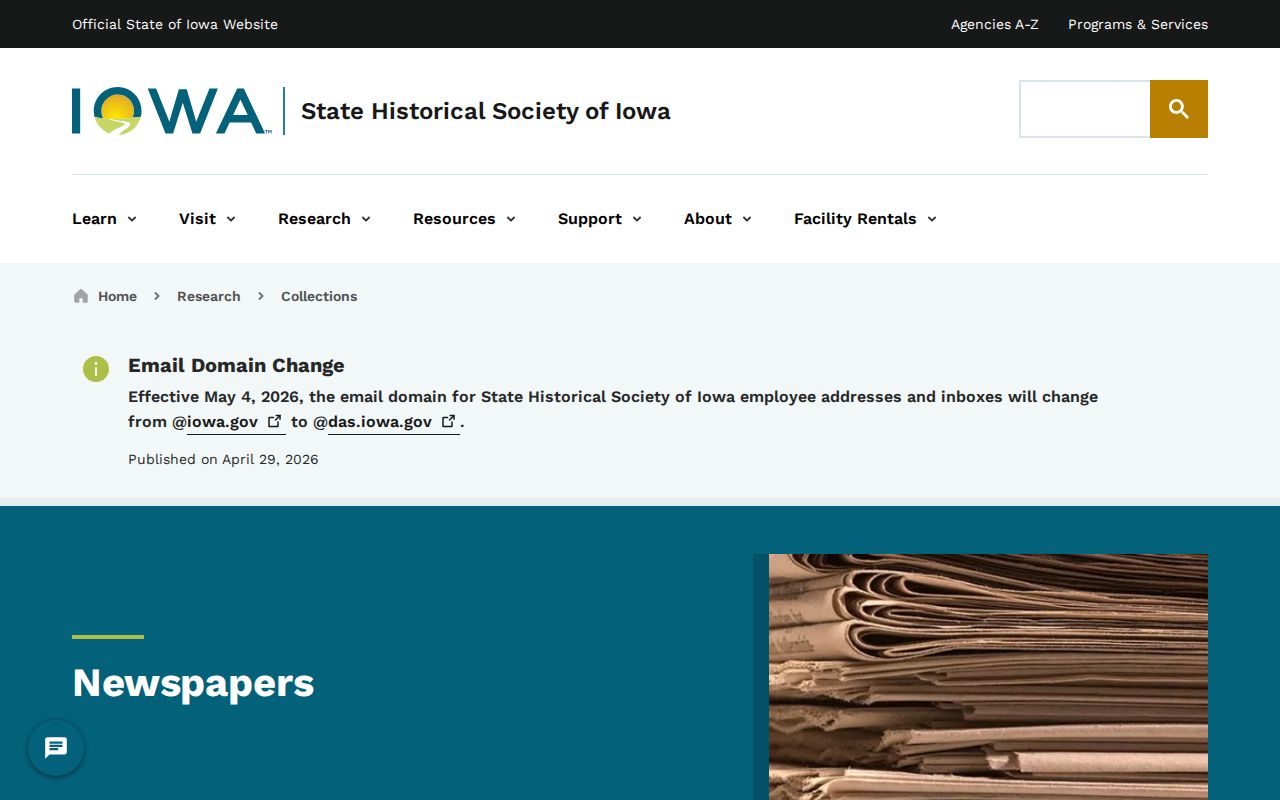Viewport: 1280px width, 800px height.
Task: Click the Email Domain Change heading
Action: click(236, 366)
